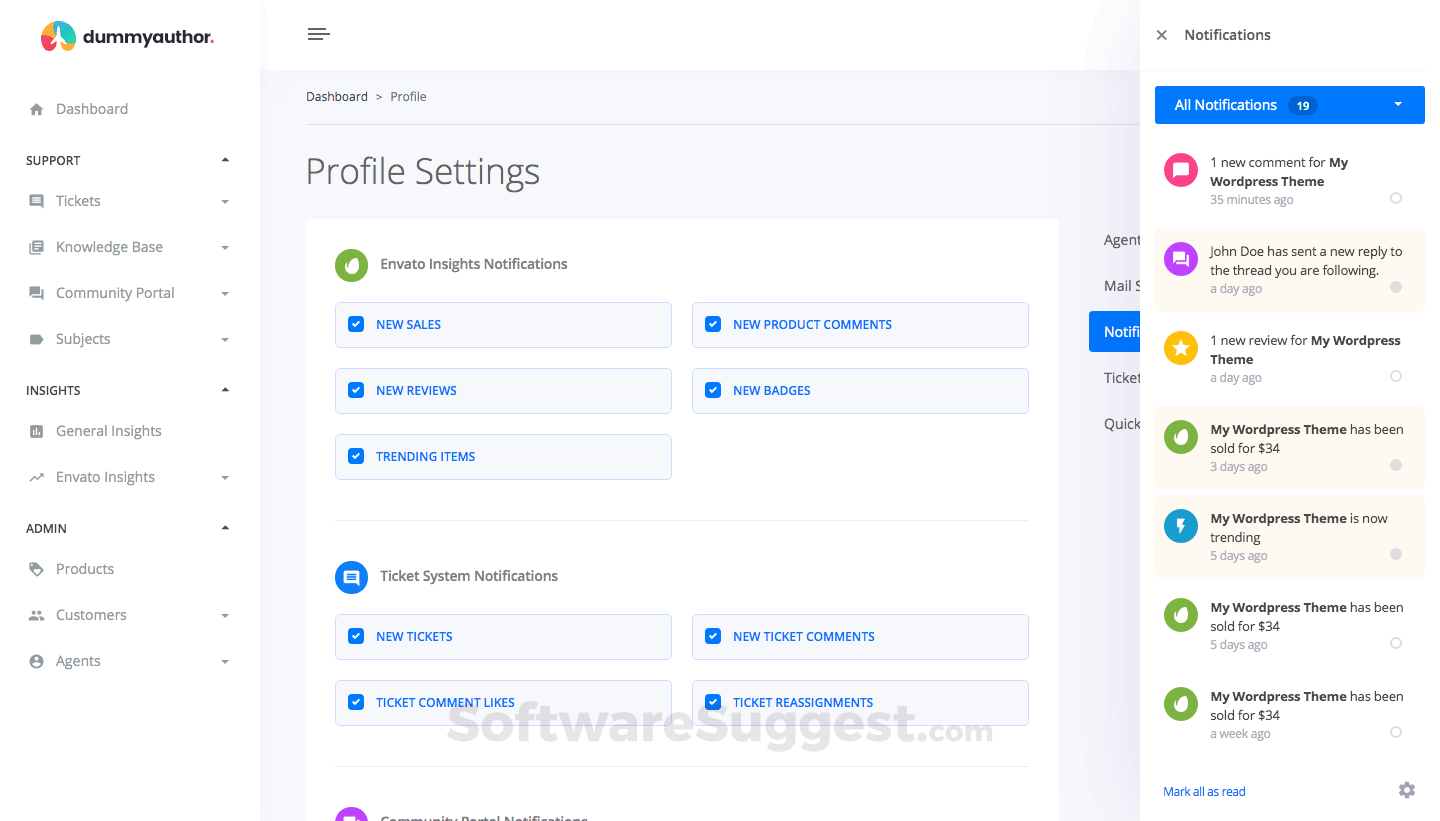
Task: Expand the Agents submenu arrow
Action: pyautogui.click(x=225, y=662)
